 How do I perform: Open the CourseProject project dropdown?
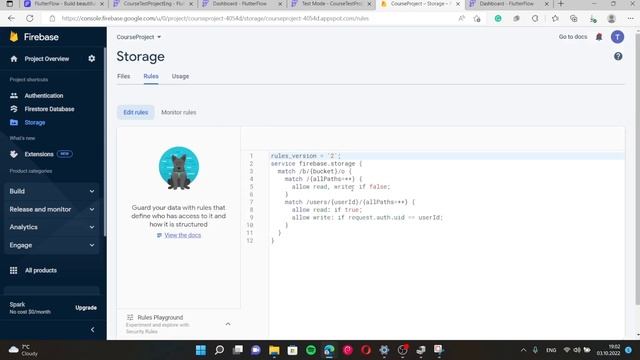click(x=139, y=37)
